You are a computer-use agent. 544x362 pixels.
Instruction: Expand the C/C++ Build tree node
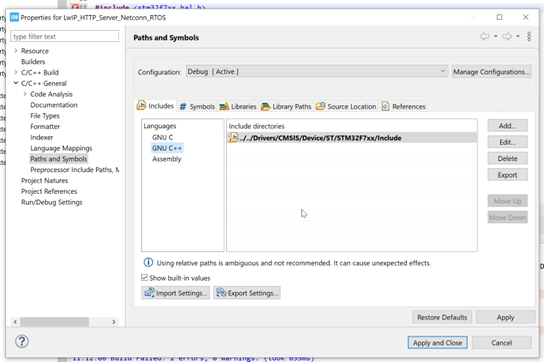[16, 72]
